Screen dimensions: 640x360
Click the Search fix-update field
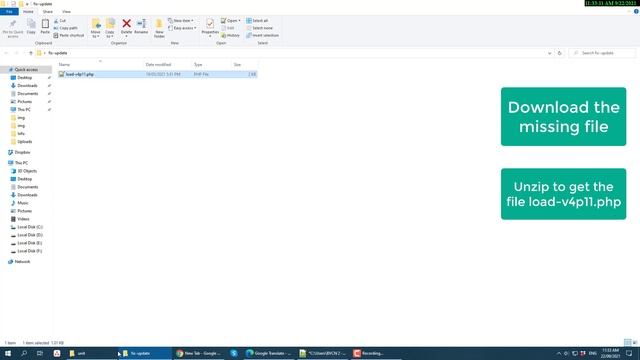[x=602, y=53]
